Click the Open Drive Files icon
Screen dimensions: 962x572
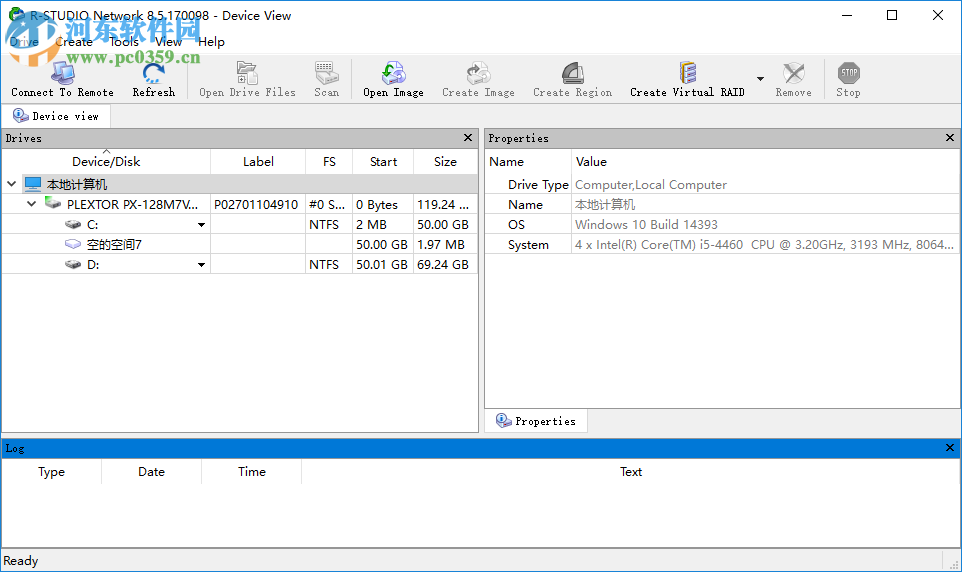[x=247, y=74]
